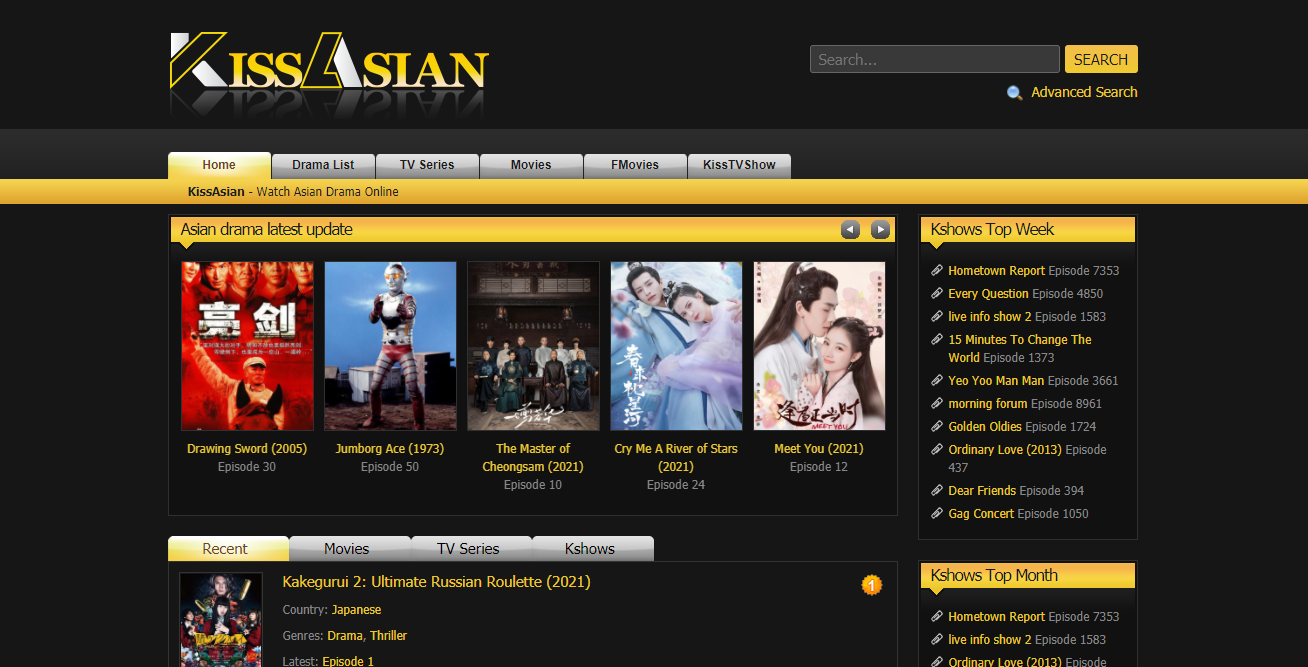Open the Advanced Search link
Viewport: 1308px width, 667px height.
tap(1084, 92)
